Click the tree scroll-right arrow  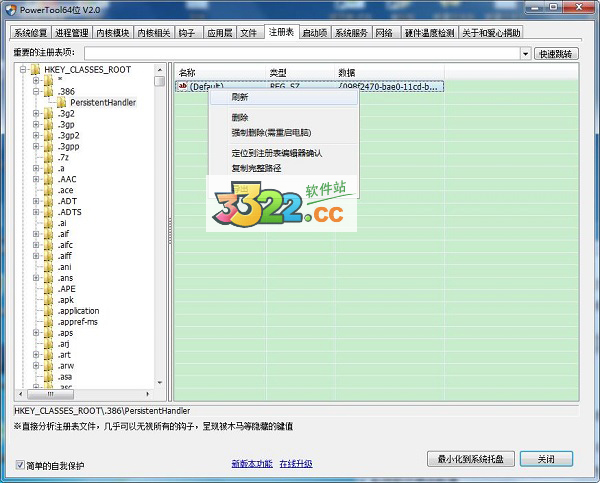147,394
